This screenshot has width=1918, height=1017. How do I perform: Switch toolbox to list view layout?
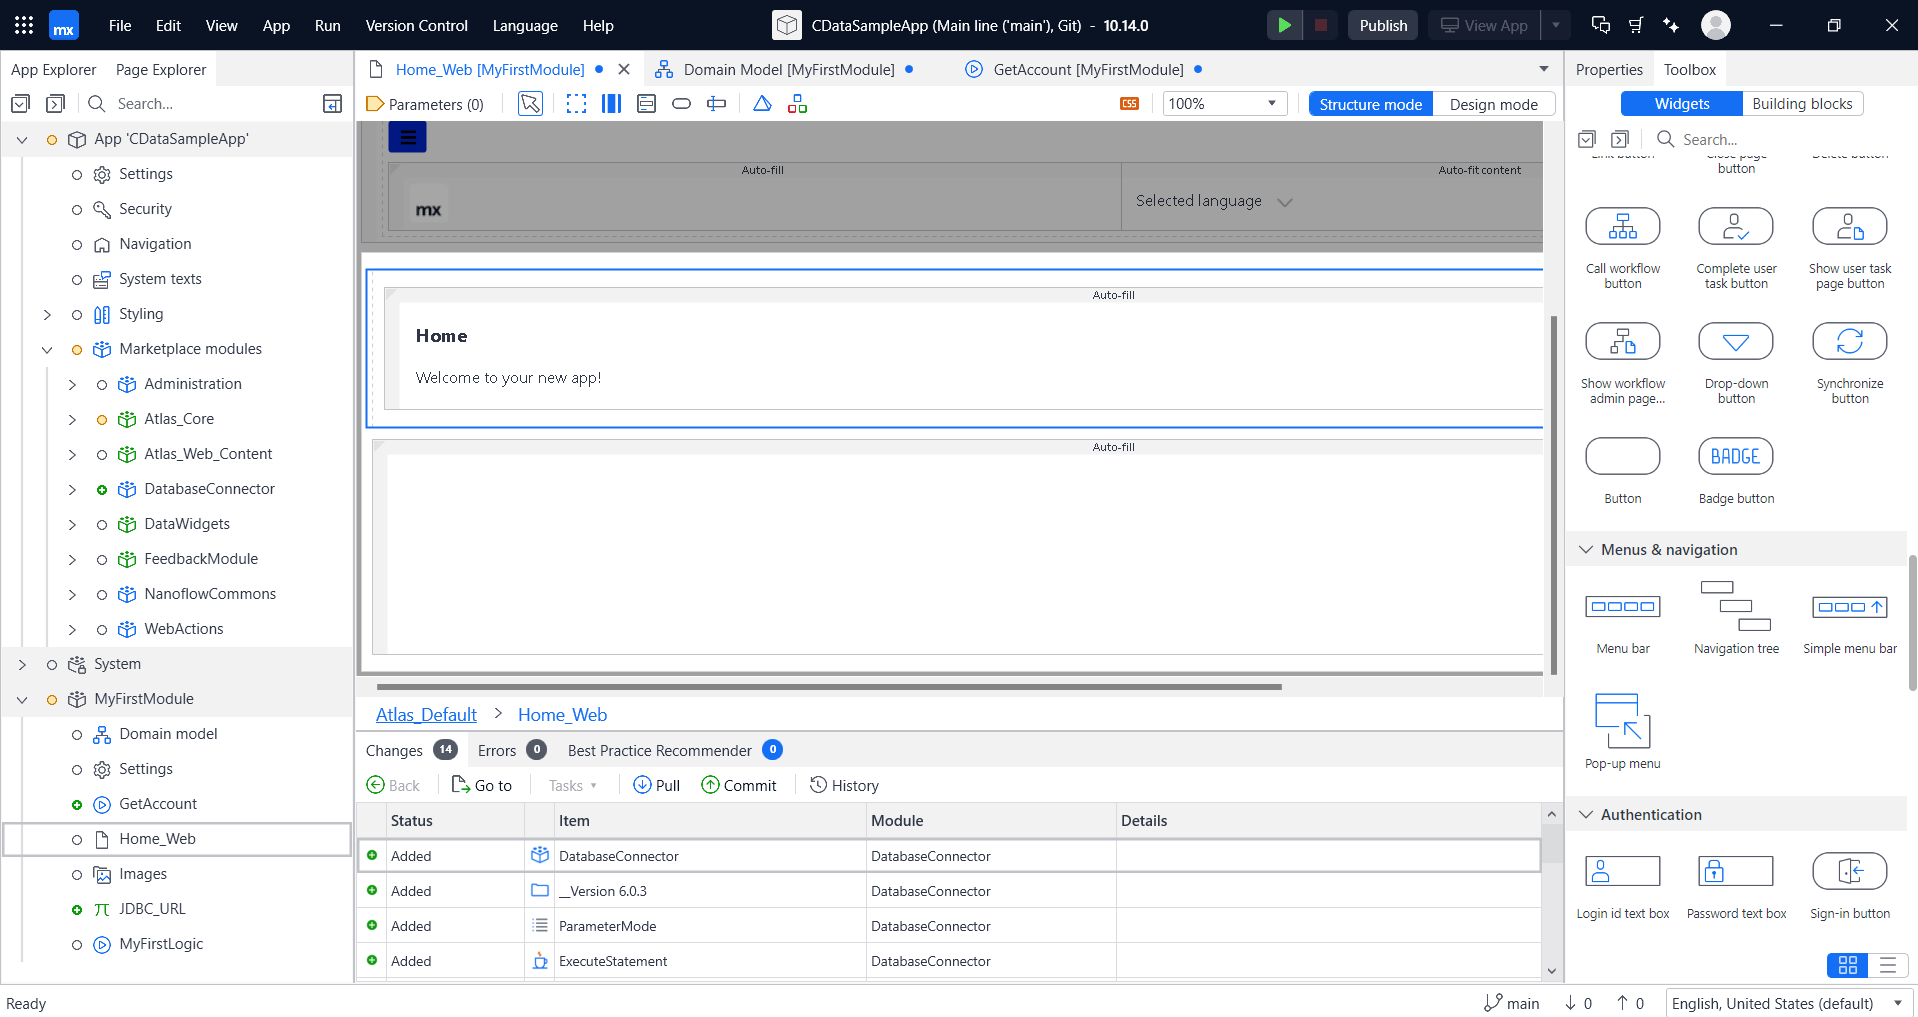click(1887, 965)
